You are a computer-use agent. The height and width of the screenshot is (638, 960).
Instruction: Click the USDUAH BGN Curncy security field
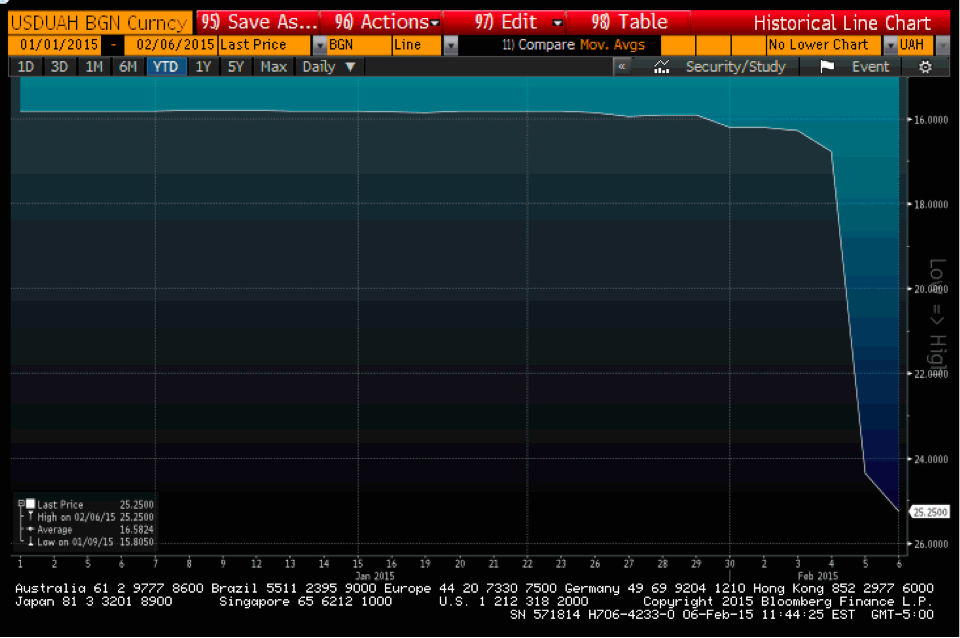click(99, 23)
